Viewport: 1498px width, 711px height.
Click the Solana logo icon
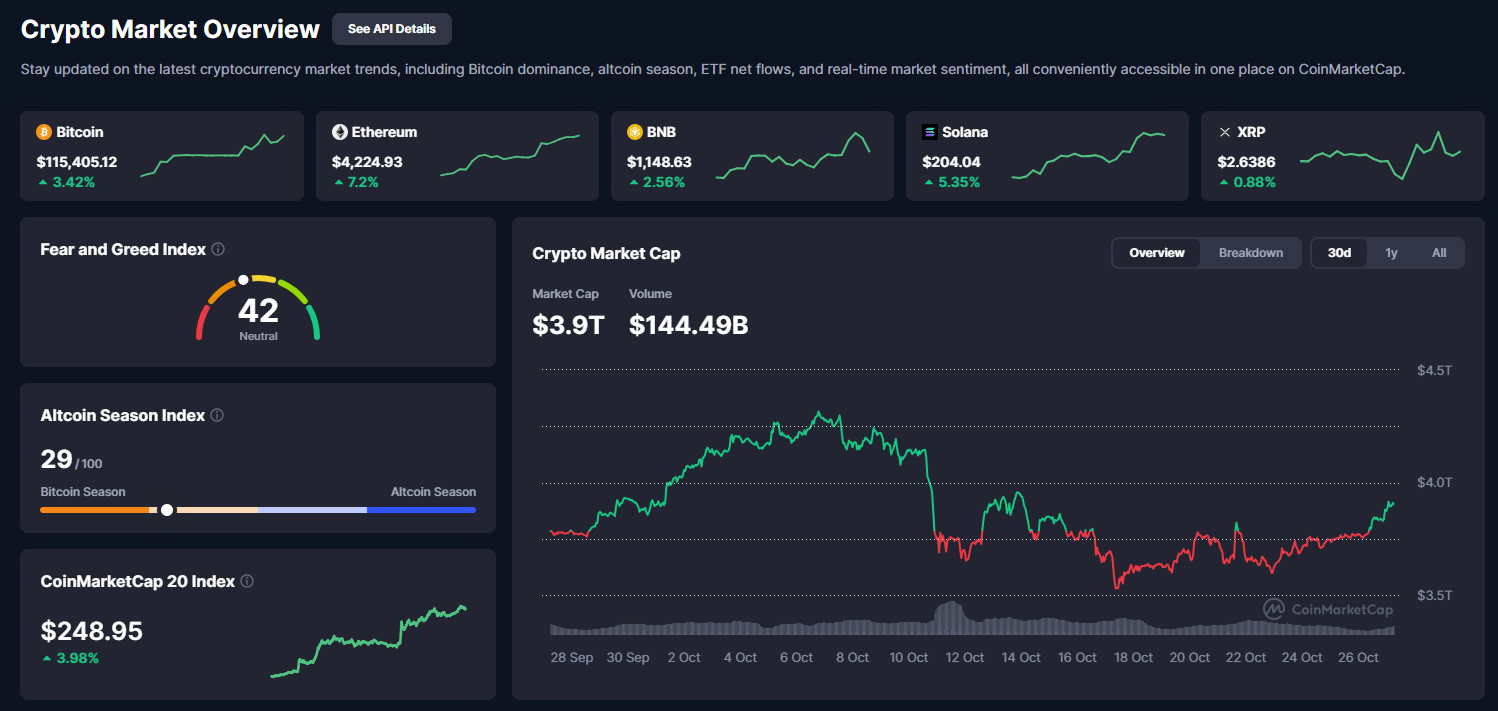tap(930, 132)
